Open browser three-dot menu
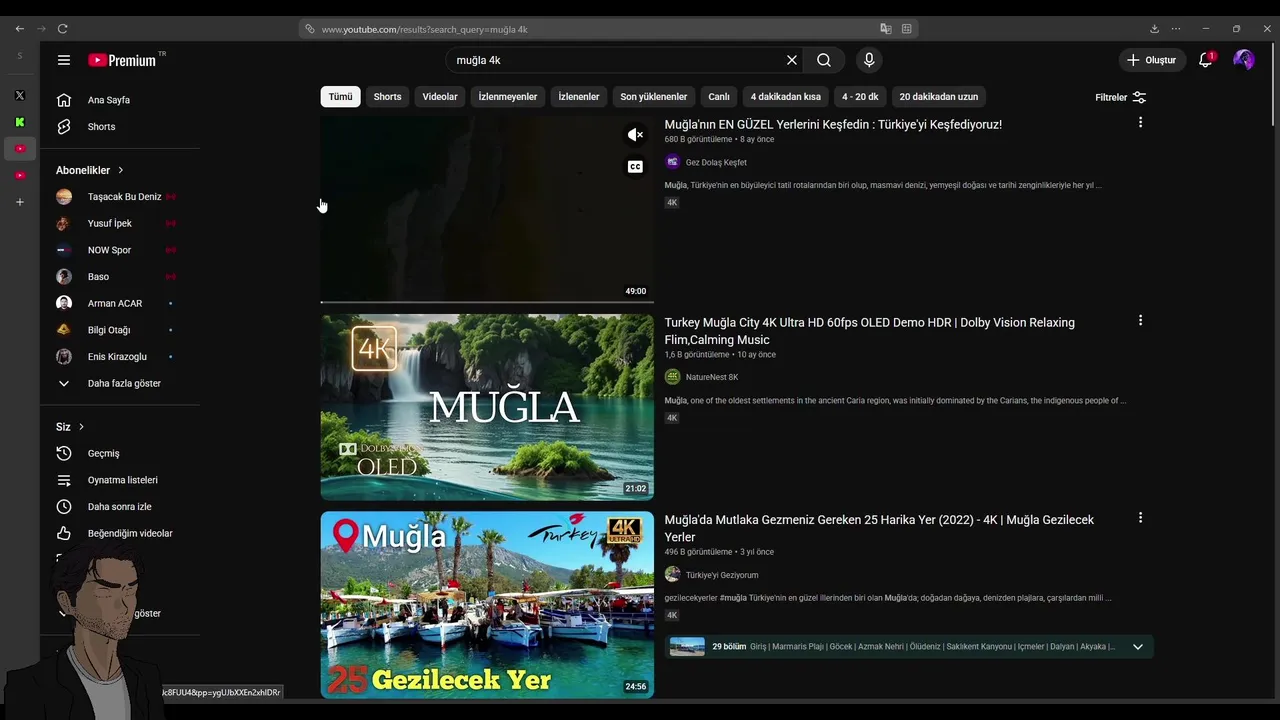This screenshot has height=720, width=1280. coord(1176,29)
